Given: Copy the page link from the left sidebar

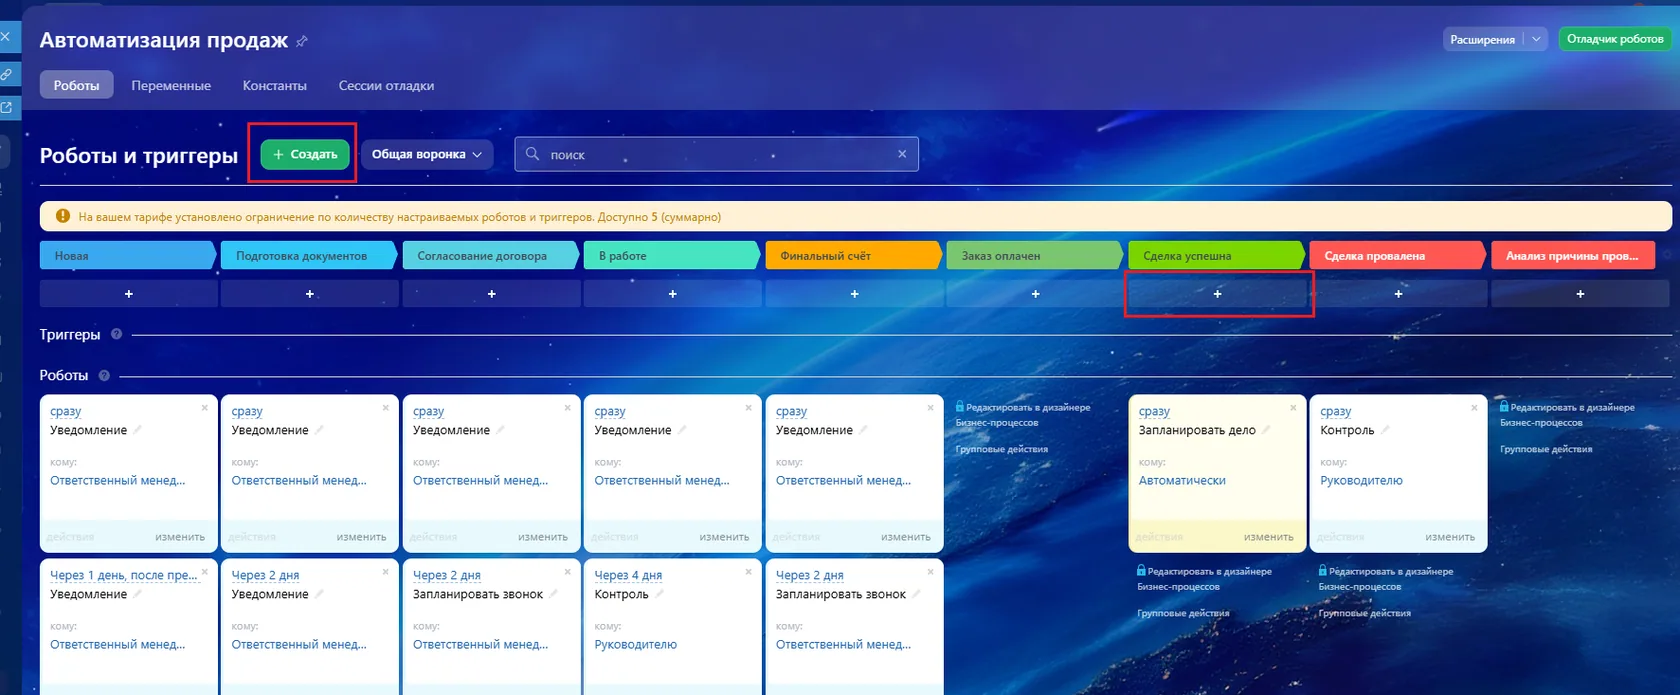Looking at the screenshot, I should click(6, 74).
